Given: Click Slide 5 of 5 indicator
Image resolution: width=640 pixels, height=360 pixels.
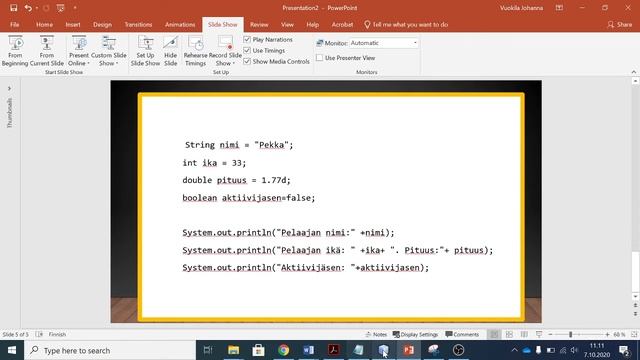Looking at the screenshot, I should (x=16, y=334).
